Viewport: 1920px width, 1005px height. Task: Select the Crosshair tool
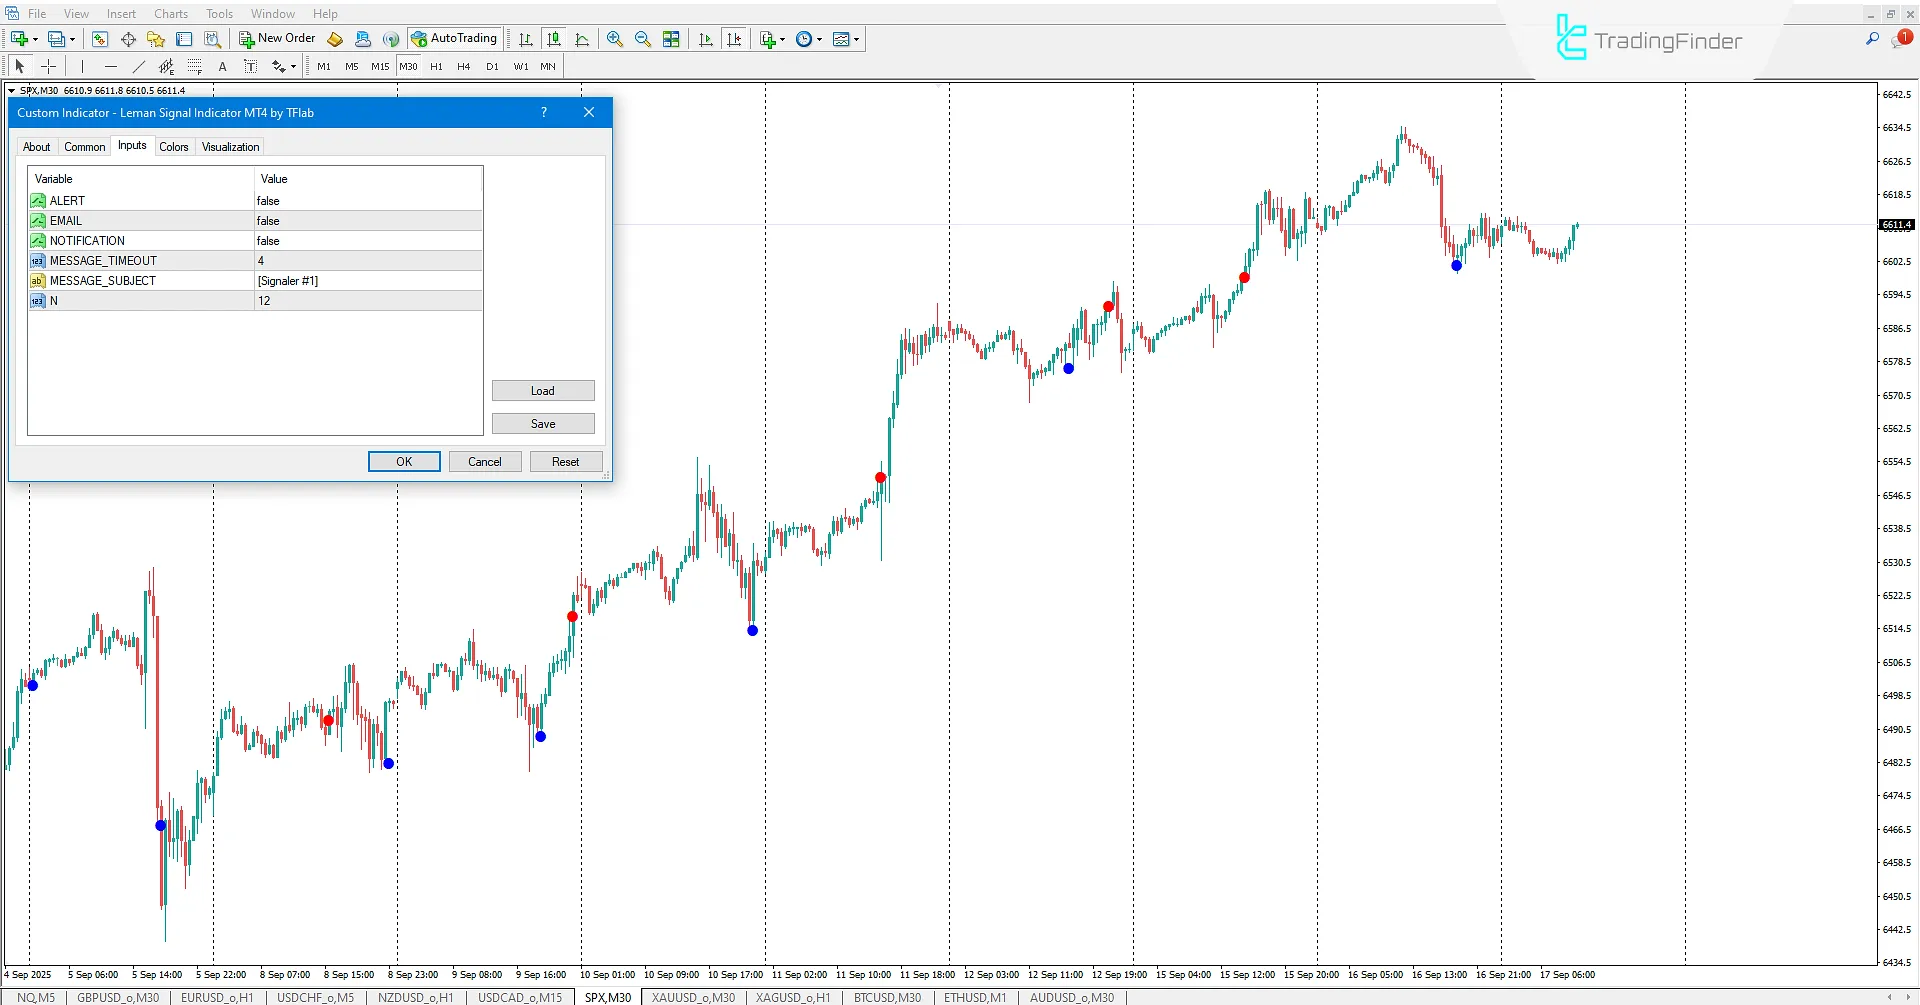tap(48, 66)
